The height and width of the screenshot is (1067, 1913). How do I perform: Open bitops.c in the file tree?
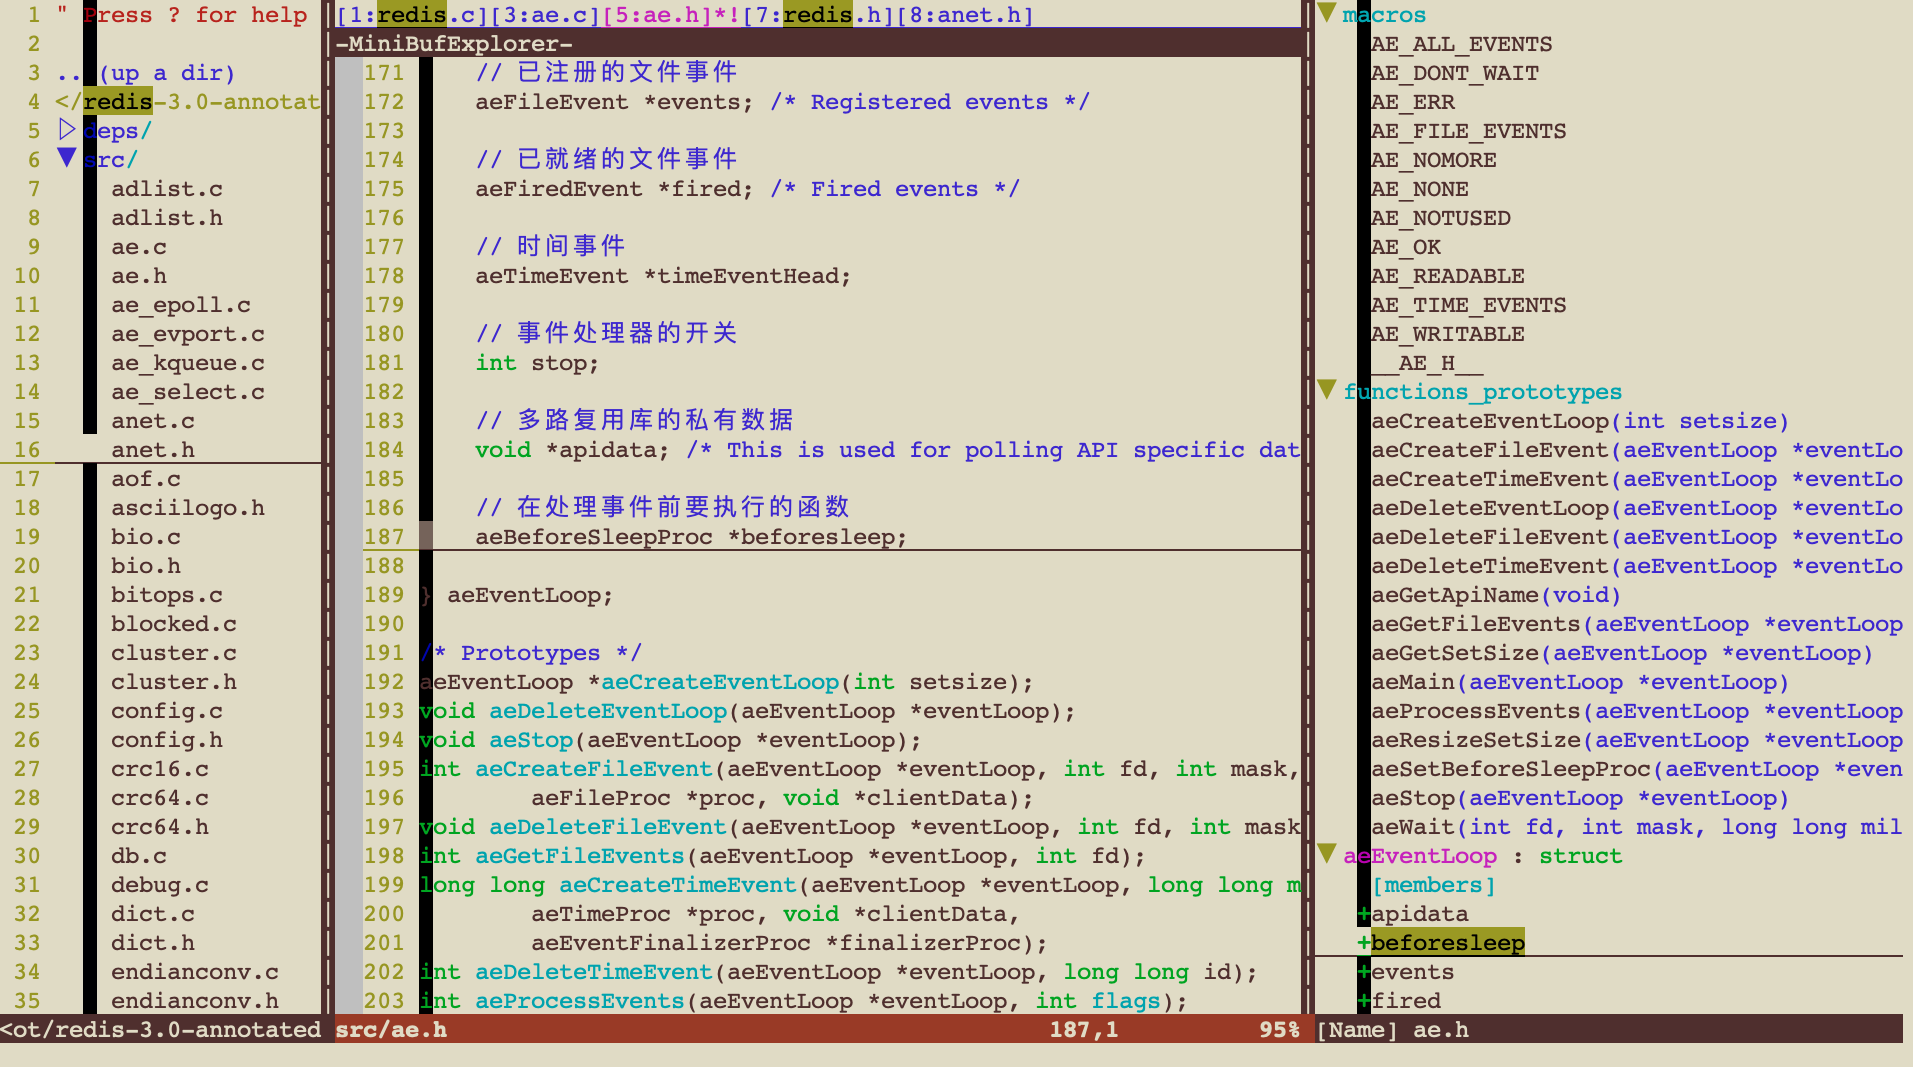167,595
